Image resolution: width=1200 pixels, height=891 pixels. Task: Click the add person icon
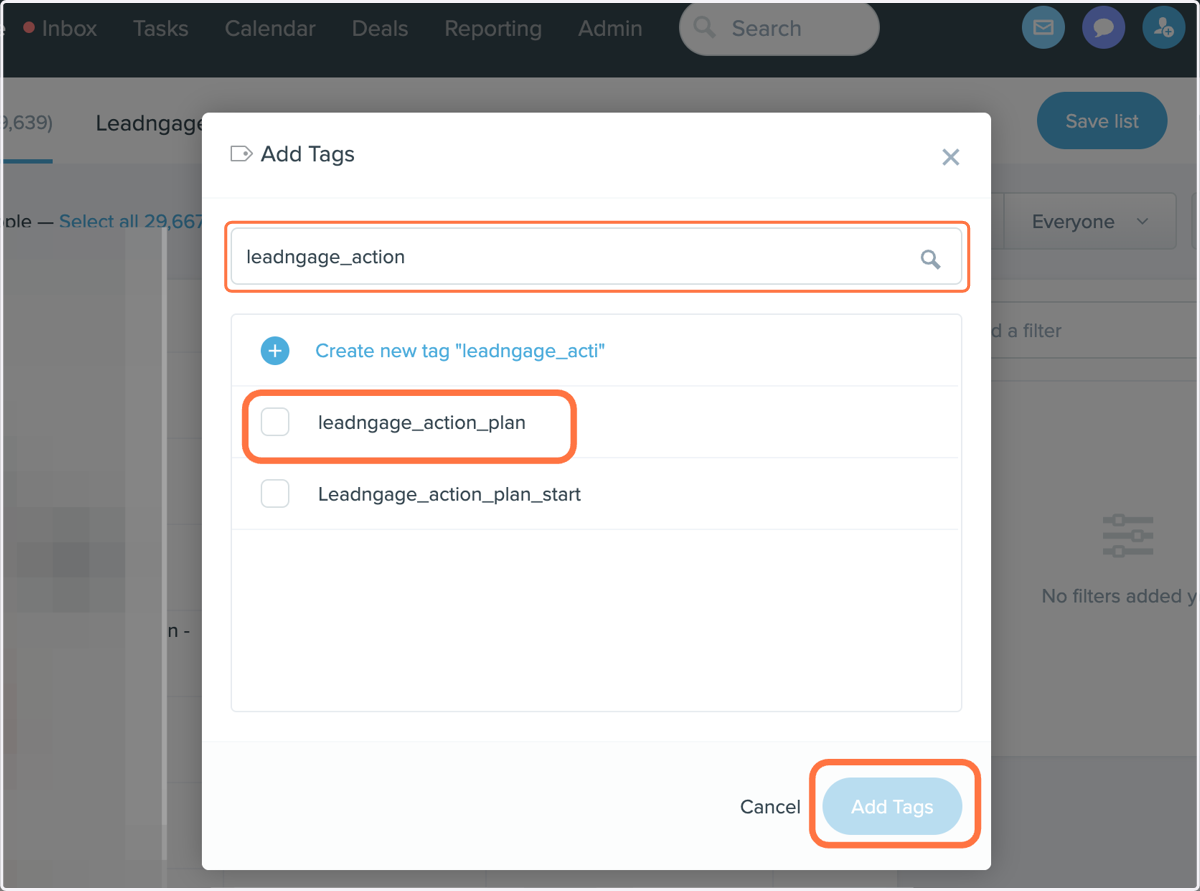coord(1163,28)
